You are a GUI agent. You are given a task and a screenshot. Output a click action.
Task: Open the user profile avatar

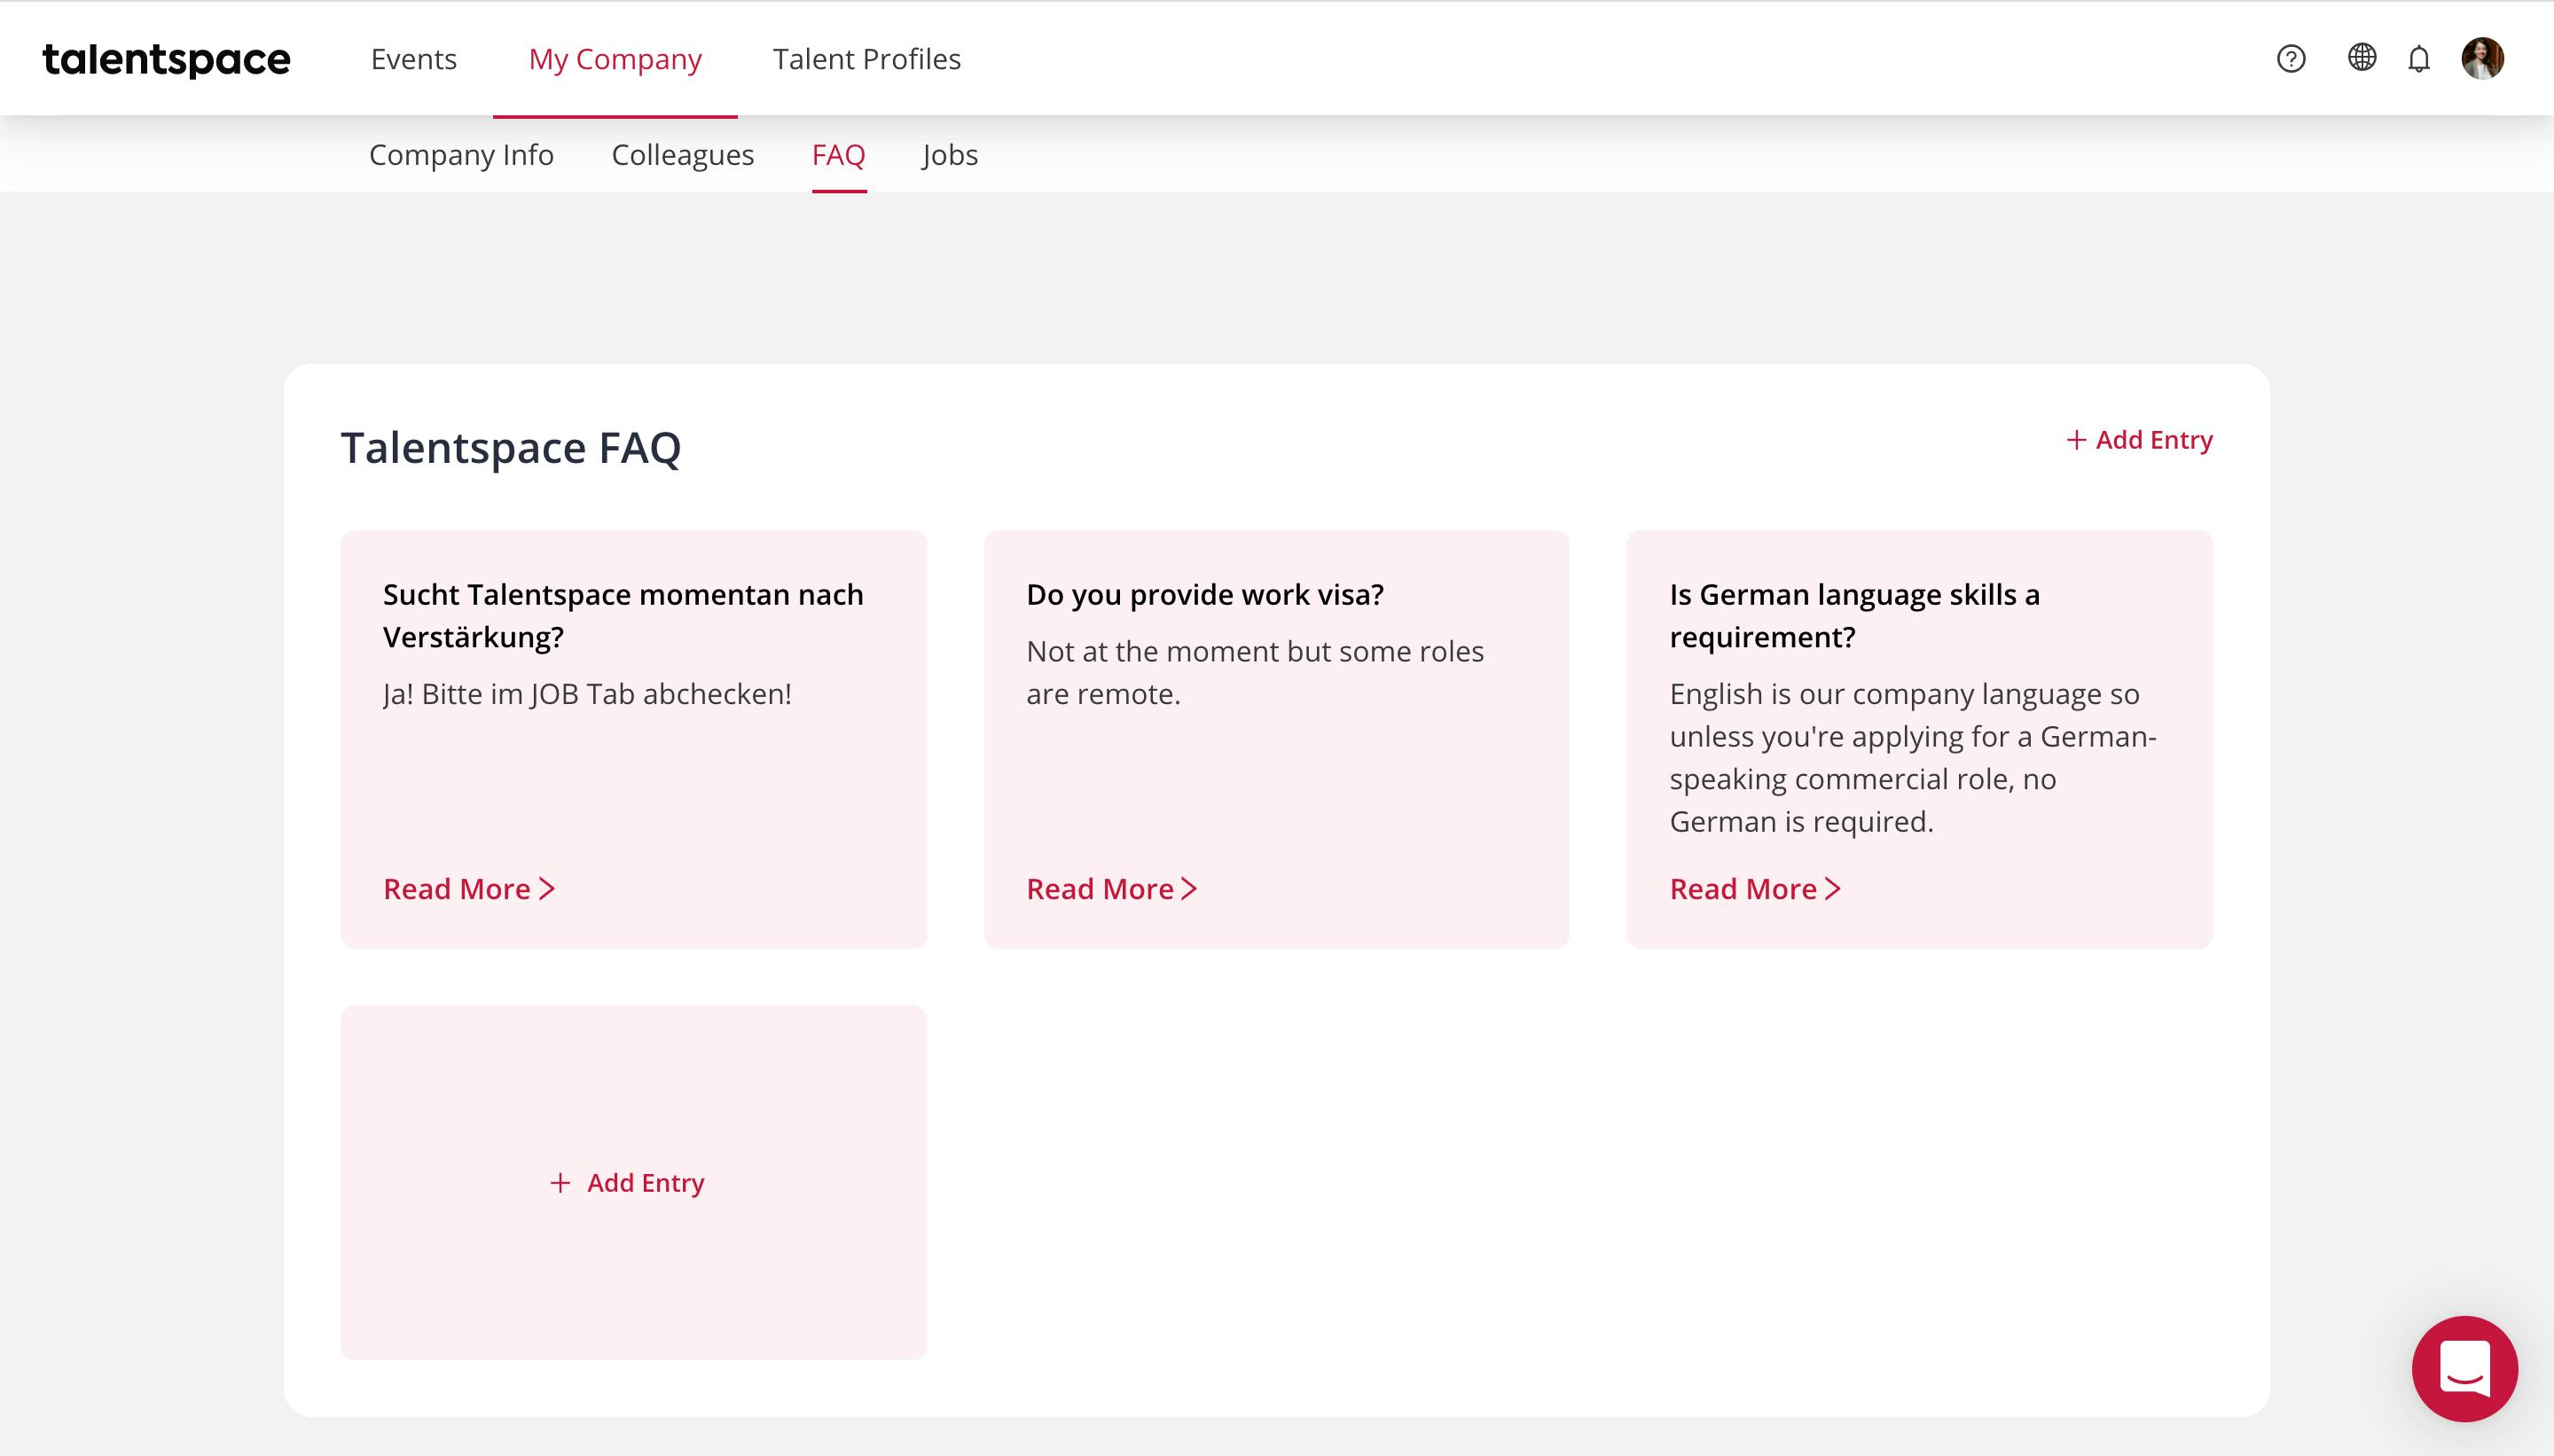2483,58
